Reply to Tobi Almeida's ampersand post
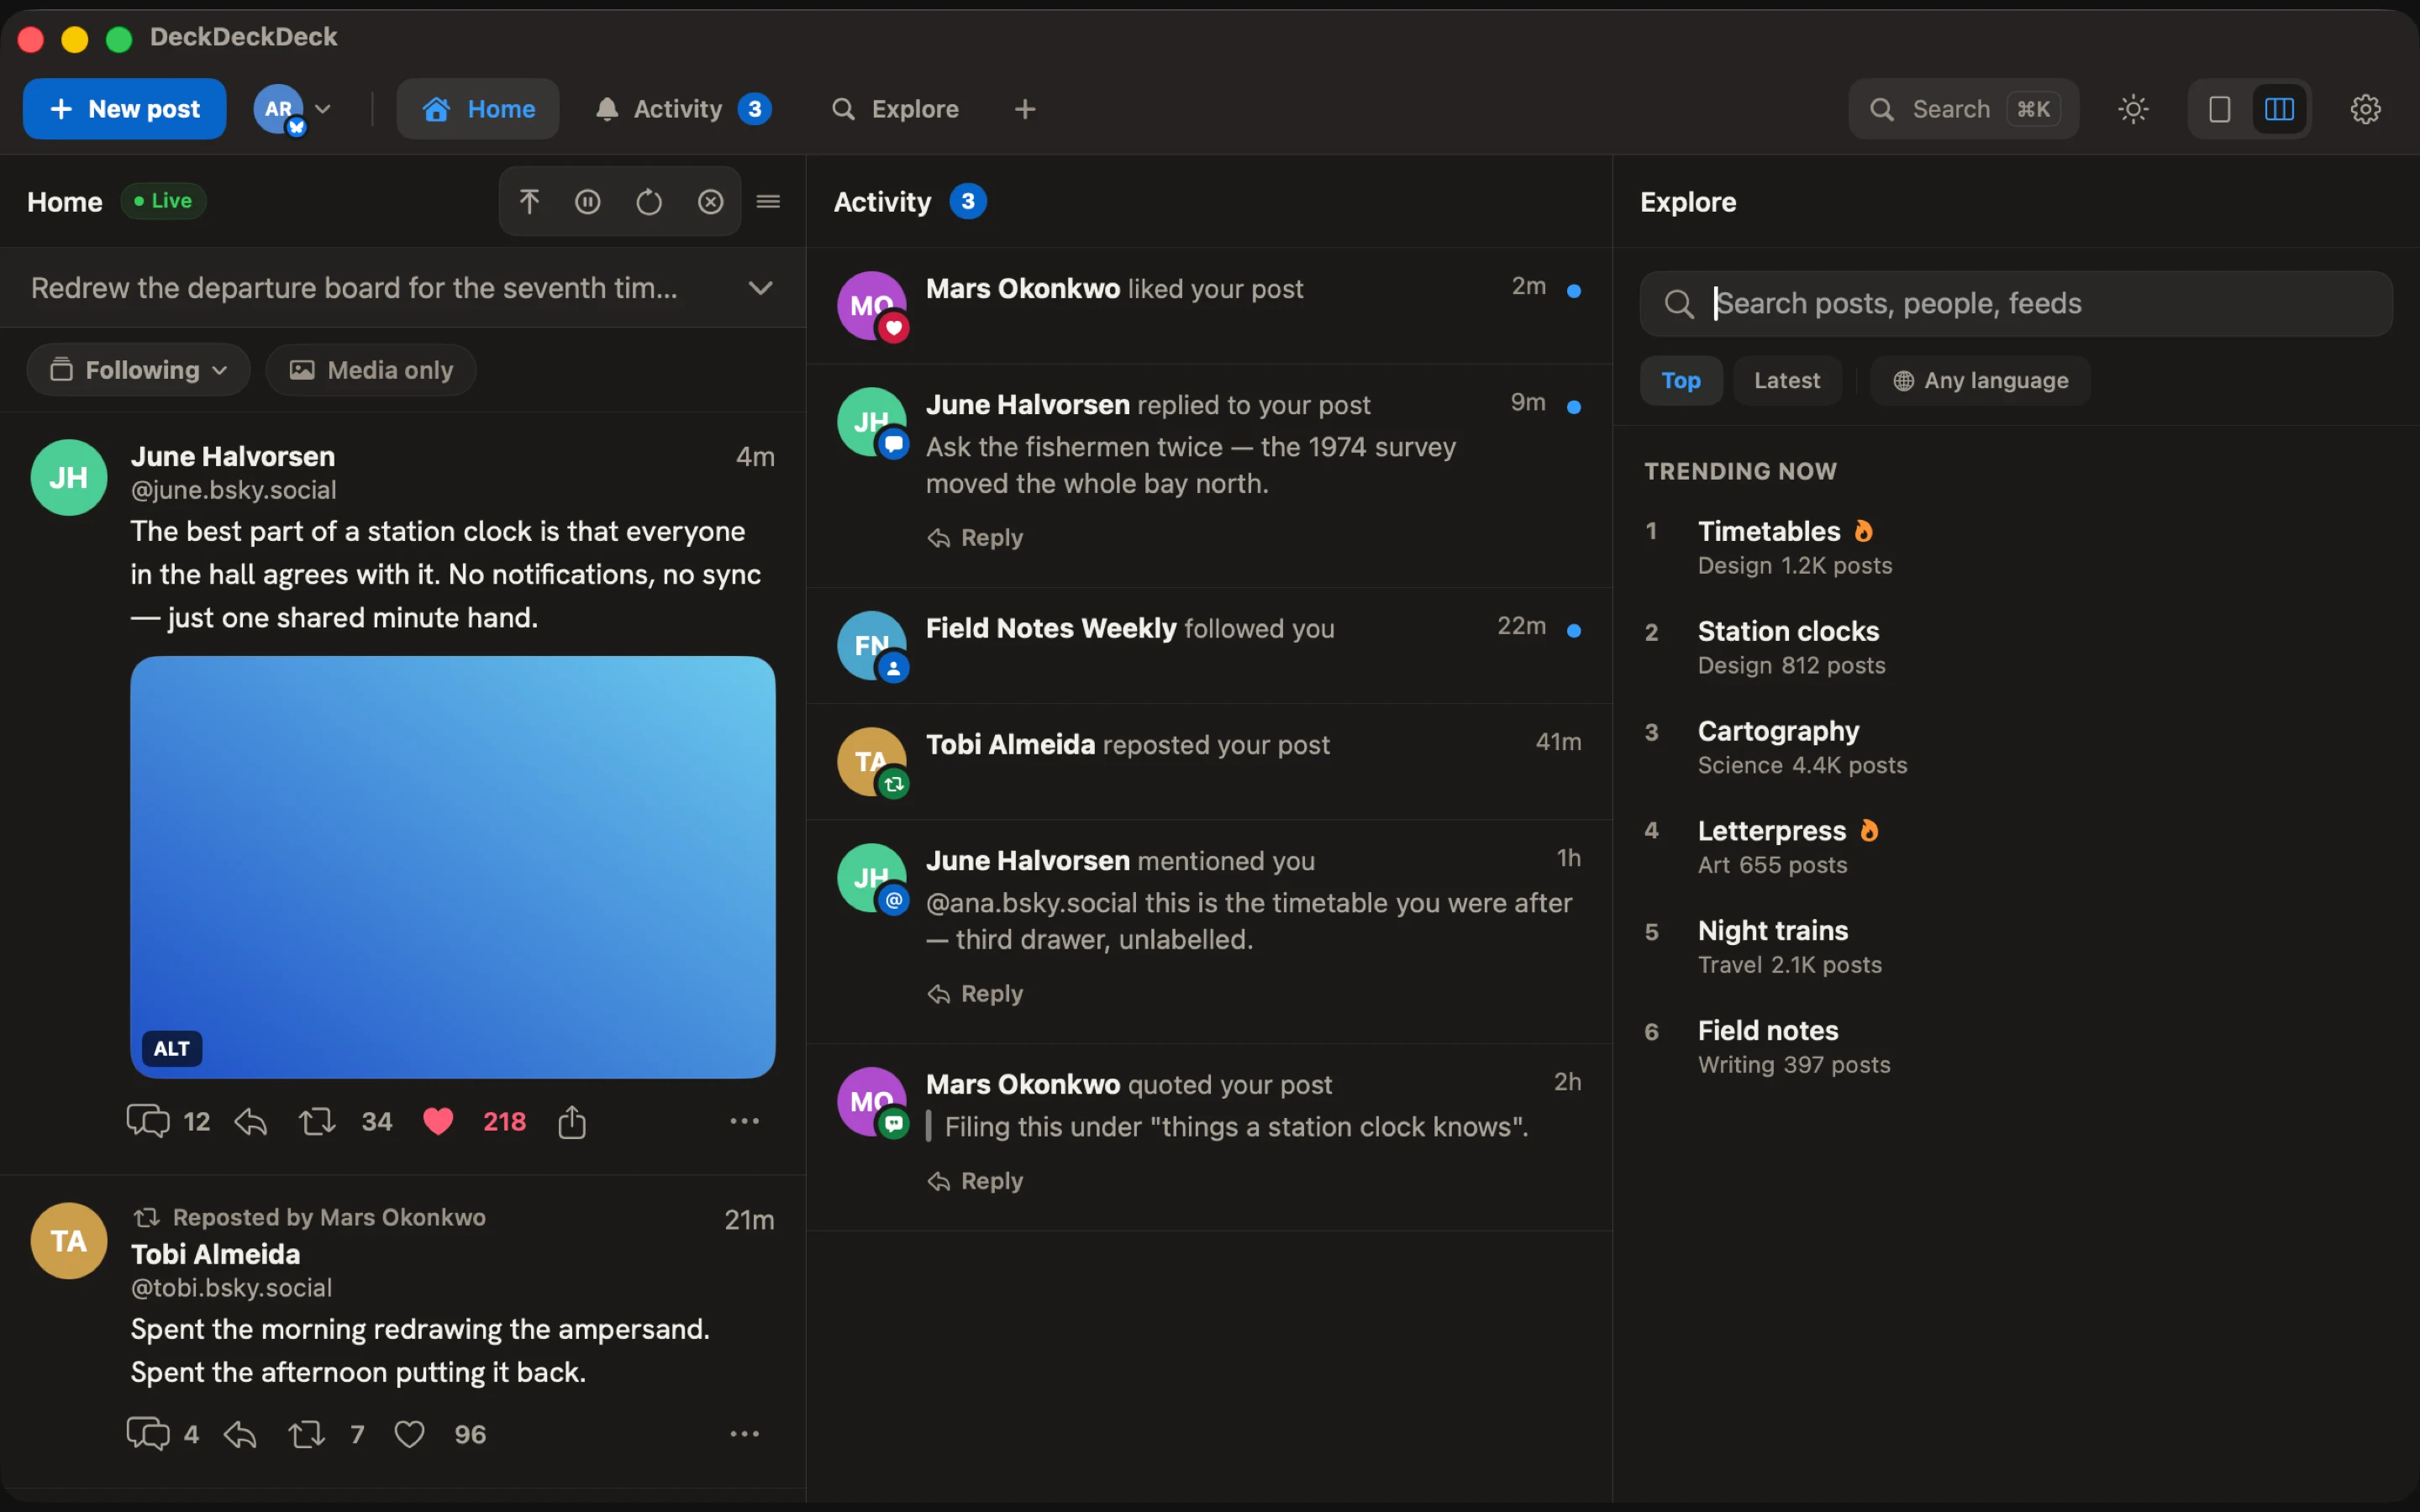2420x1512 pixels. pyautogui.click(x=240, y=1434)
